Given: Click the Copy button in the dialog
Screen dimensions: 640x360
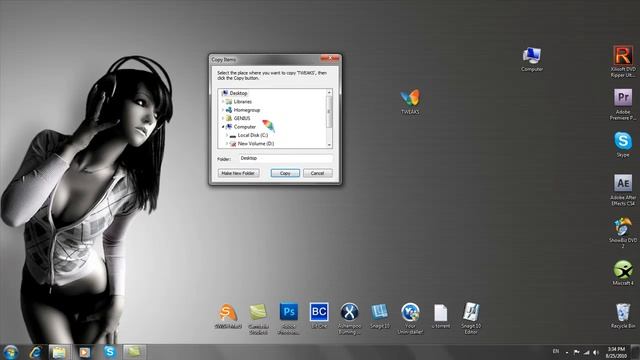Looking at the screenshot, I should [x=285, y=173].
